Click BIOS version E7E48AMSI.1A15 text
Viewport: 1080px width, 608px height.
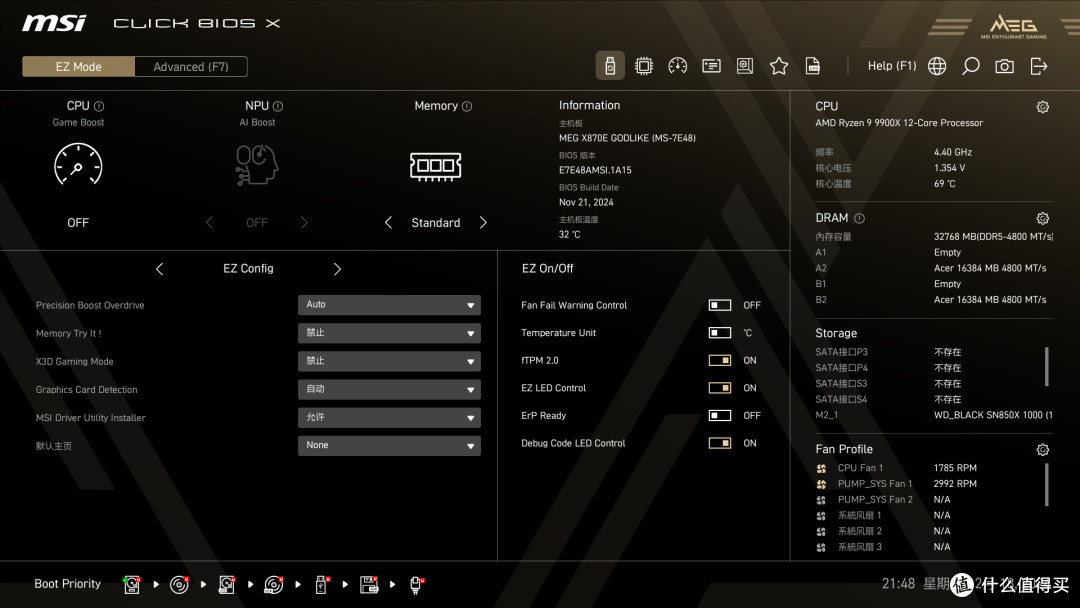[x=595, y=170]
